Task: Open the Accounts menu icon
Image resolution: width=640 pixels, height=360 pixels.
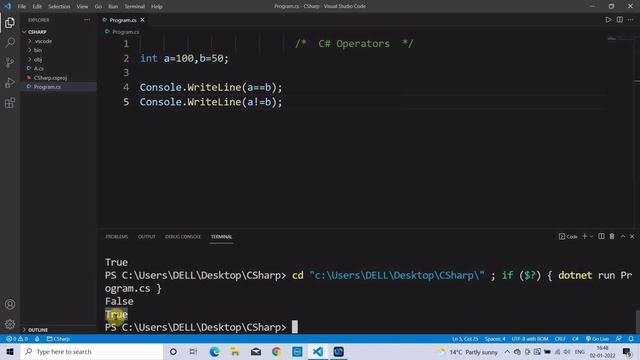Action: tap(10, 304)
